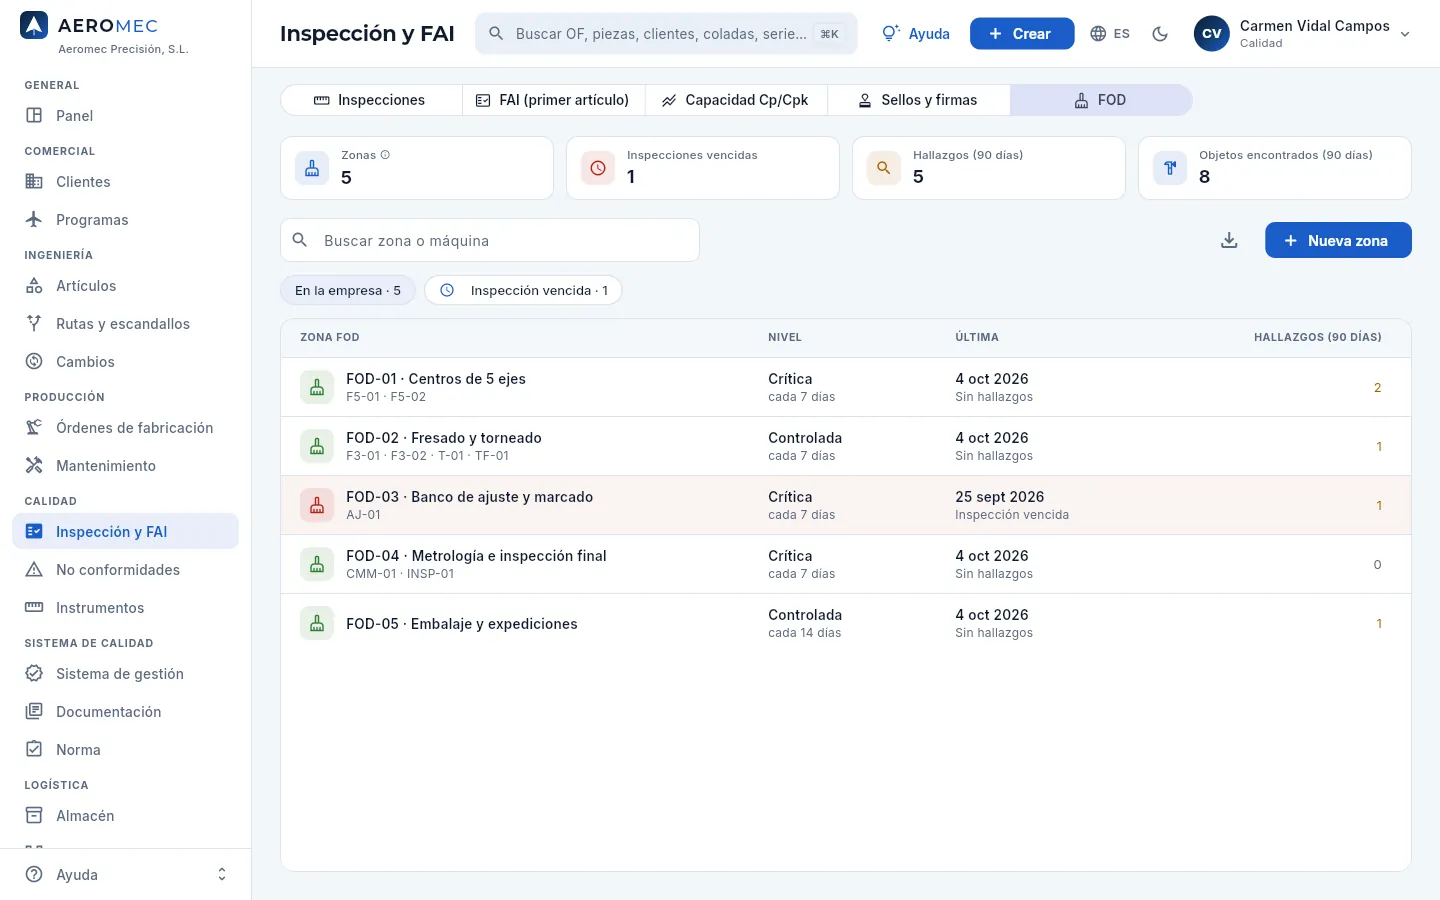1440x900 pixels.
Task: Open Panel from the sidebar
Action: (x=125, y=116)
